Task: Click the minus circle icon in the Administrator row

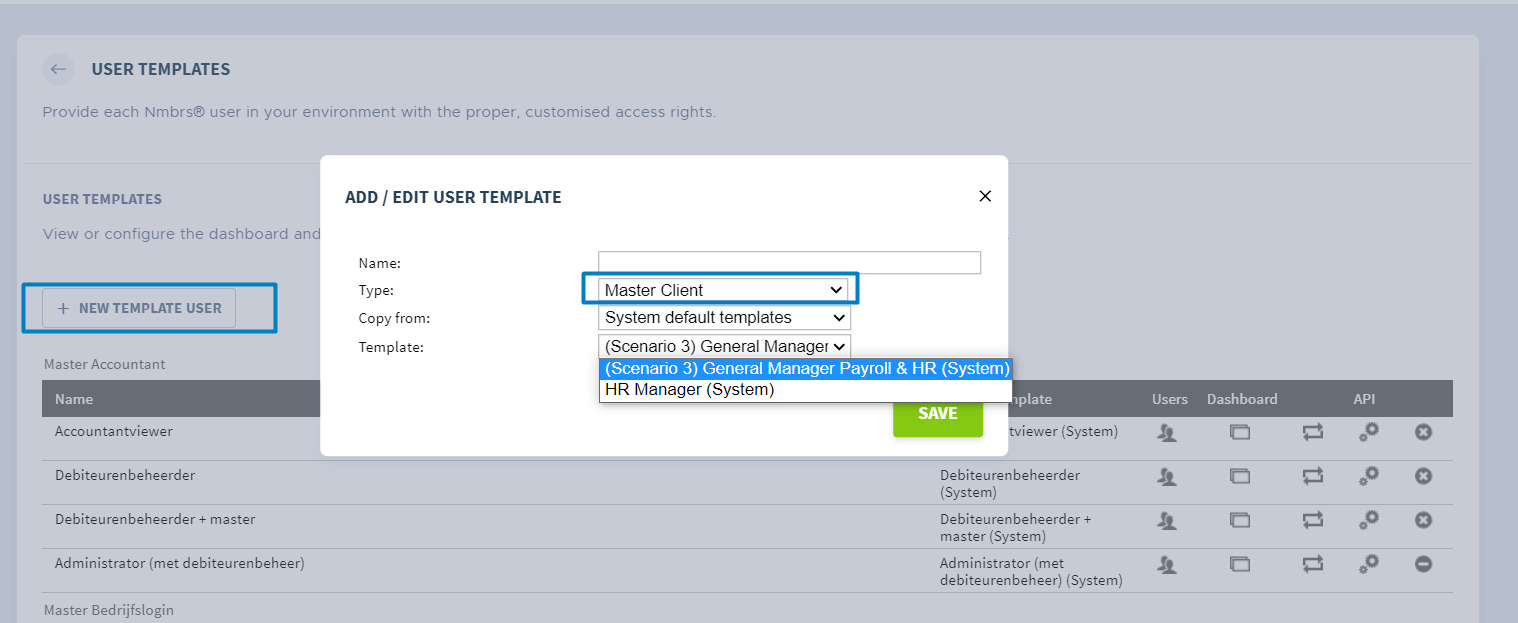Action: [1423, 564]
